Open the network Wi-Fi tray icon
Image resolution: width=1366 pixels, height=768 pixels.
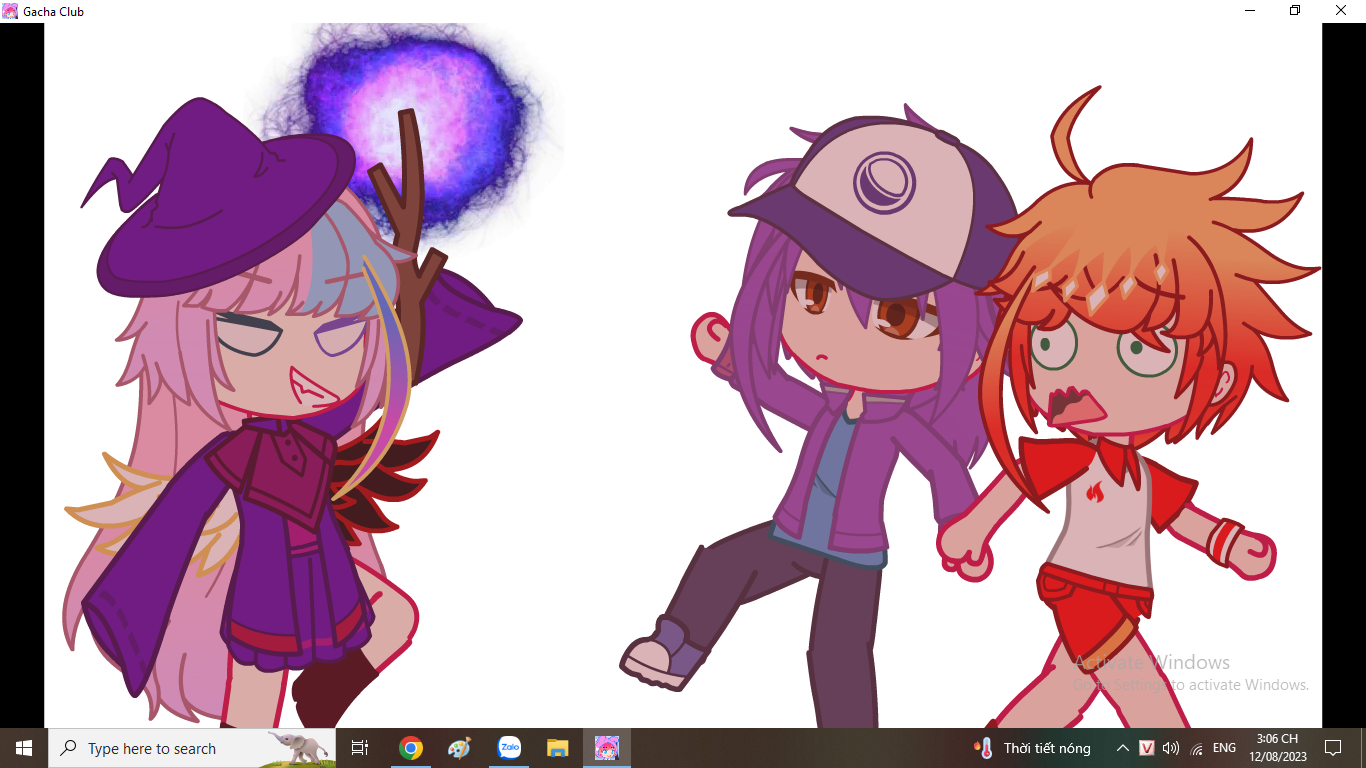[x=1196, y=748]
